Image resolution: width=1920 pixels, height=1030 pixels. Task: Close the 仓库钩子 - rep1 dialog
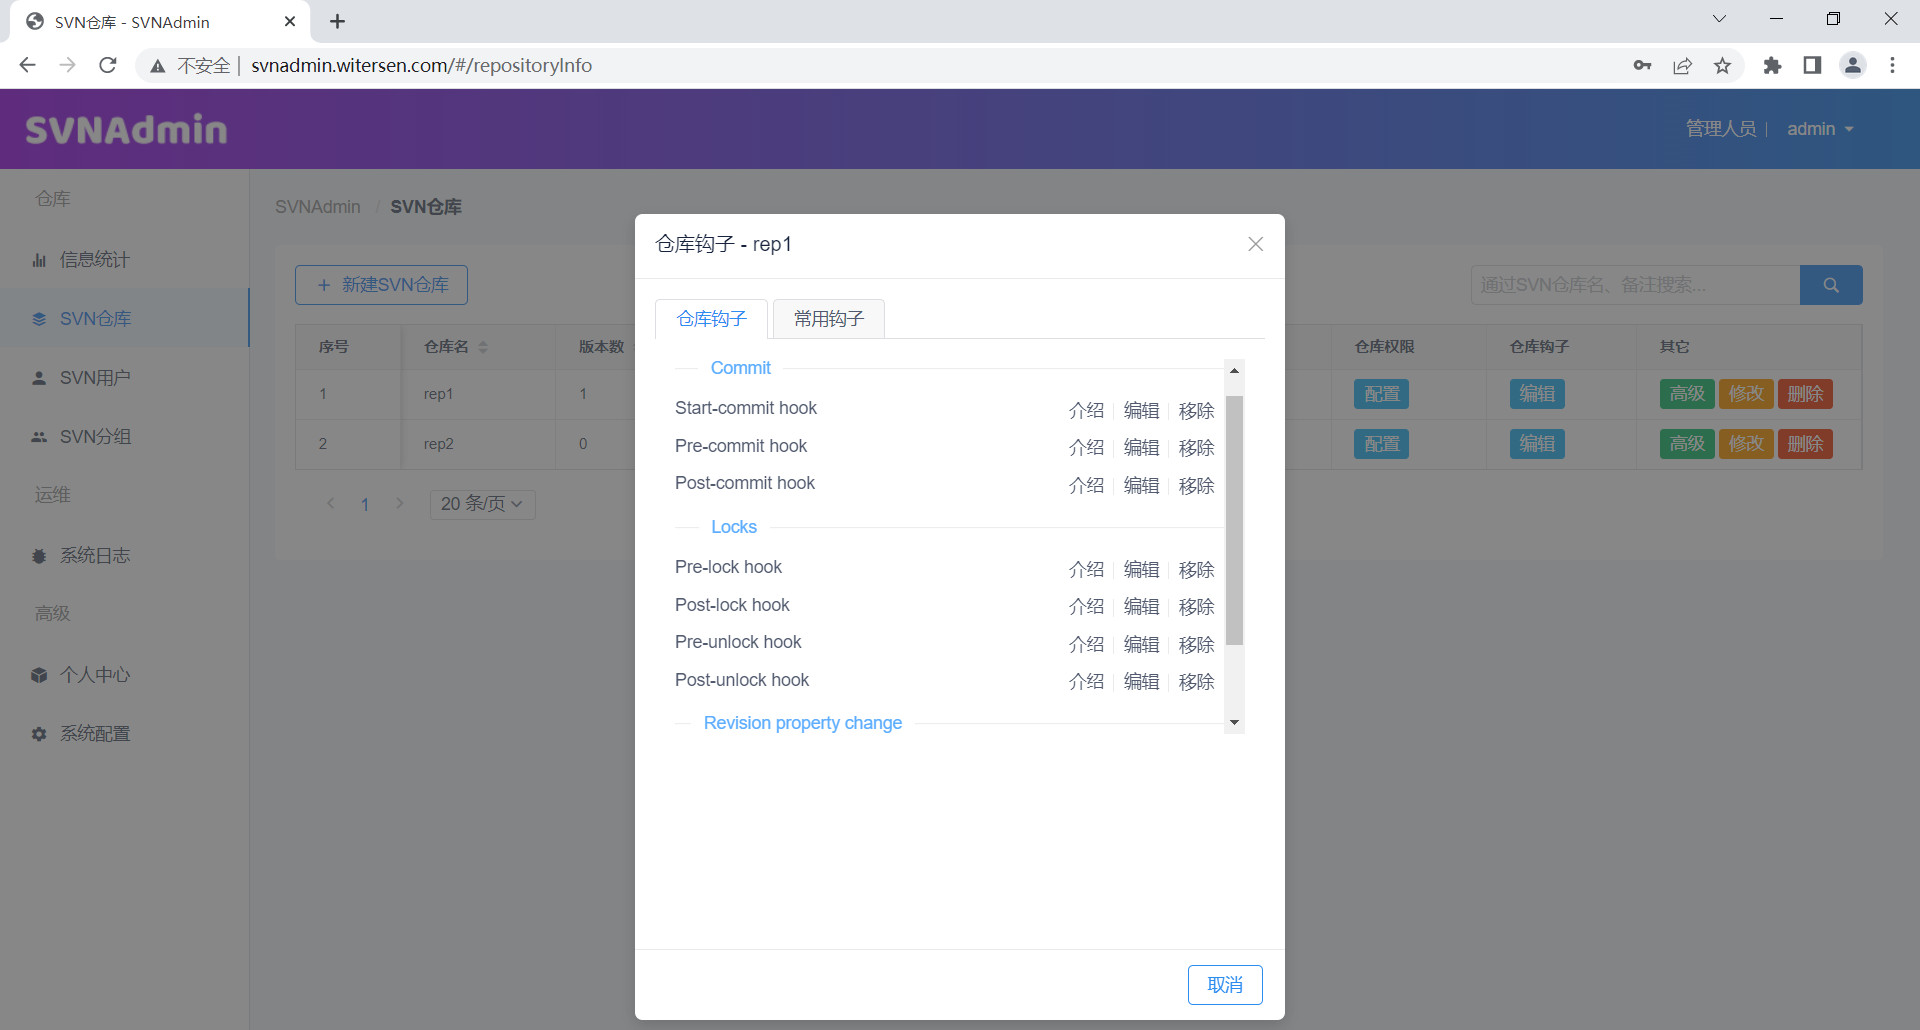[x=1256, y=244]
